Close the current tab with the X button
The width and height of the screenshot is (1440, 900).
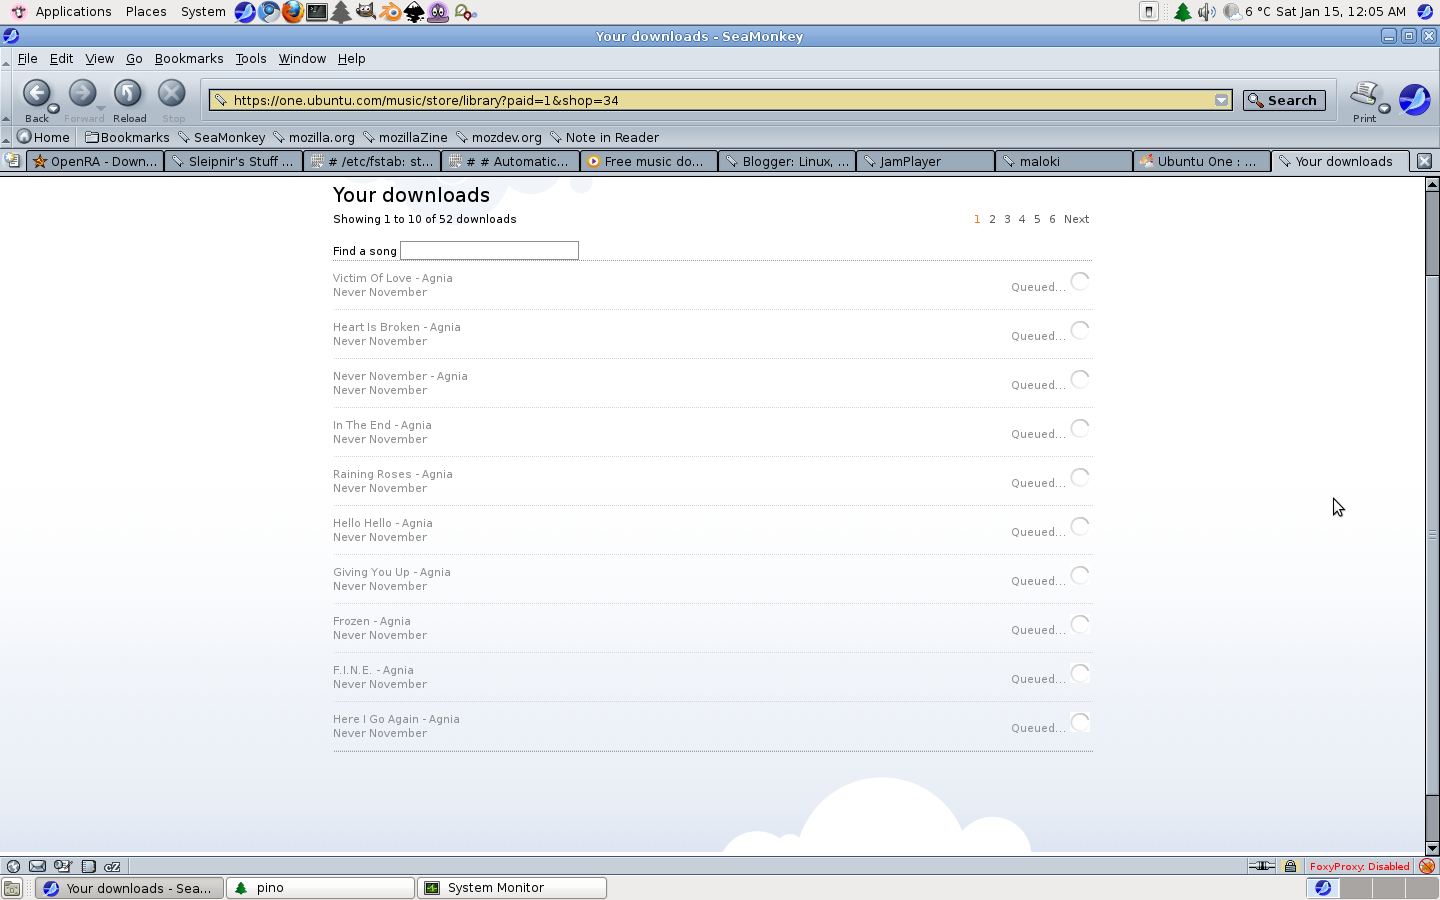(x=1425, y=161)
